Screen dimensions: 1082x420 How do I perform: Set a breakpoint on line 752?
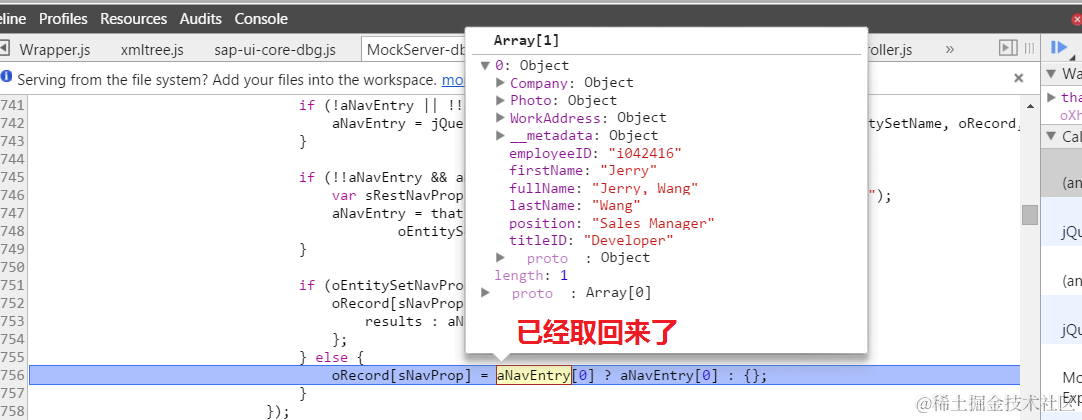12,303
